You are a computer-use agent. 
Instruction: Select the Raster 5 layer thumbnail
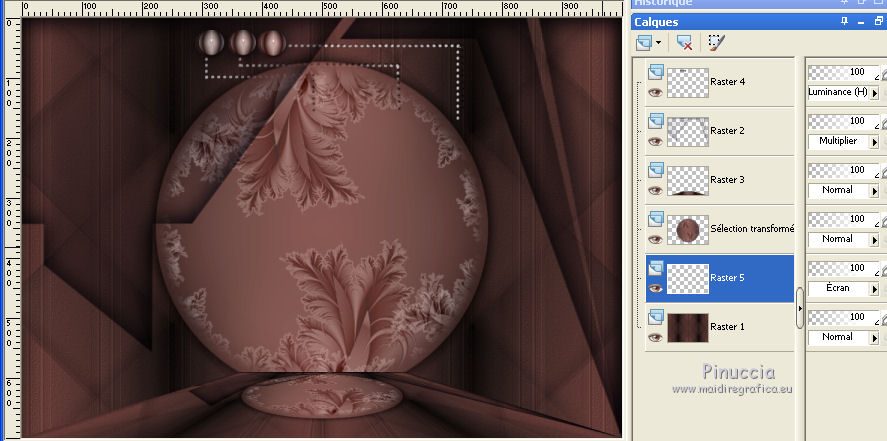(688, 279)
